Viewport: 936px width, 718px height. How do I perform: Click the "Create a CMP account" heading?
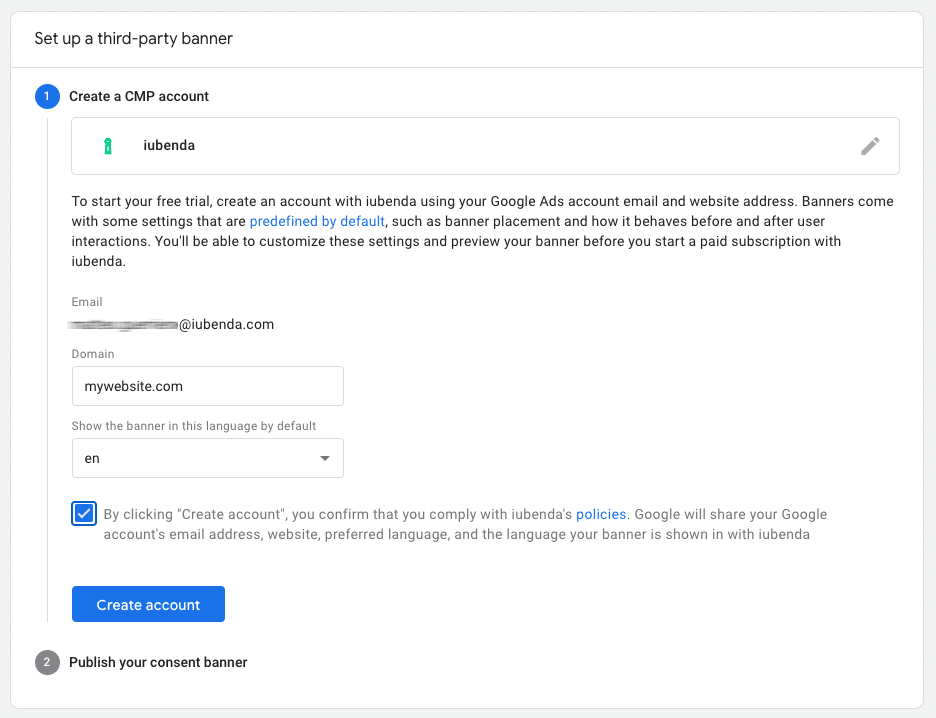(x=138, y=96)
